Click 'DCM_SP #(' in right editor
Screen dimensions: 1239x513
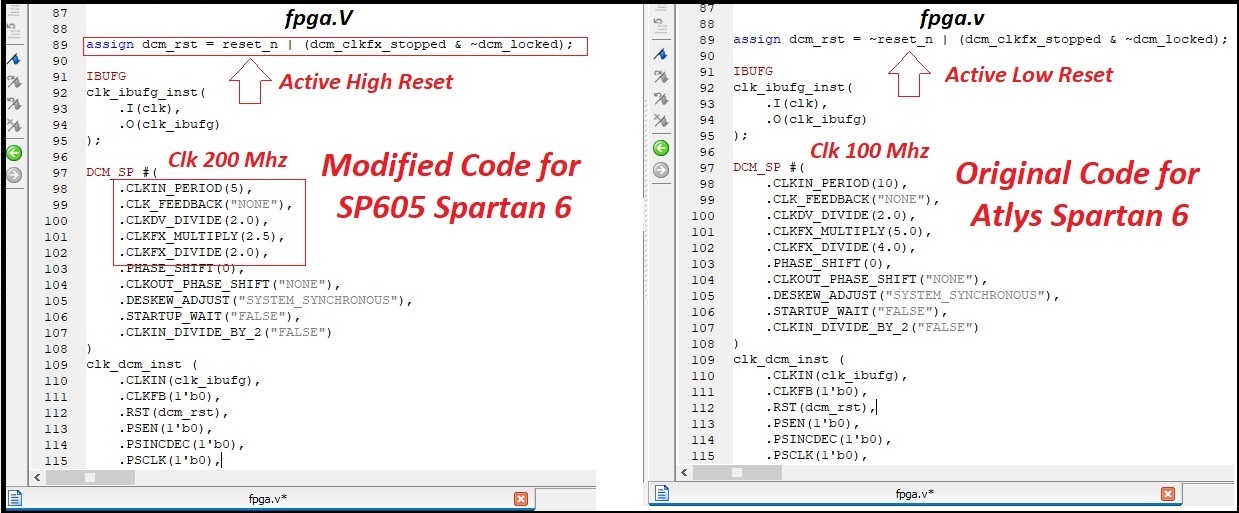[769, 167]
